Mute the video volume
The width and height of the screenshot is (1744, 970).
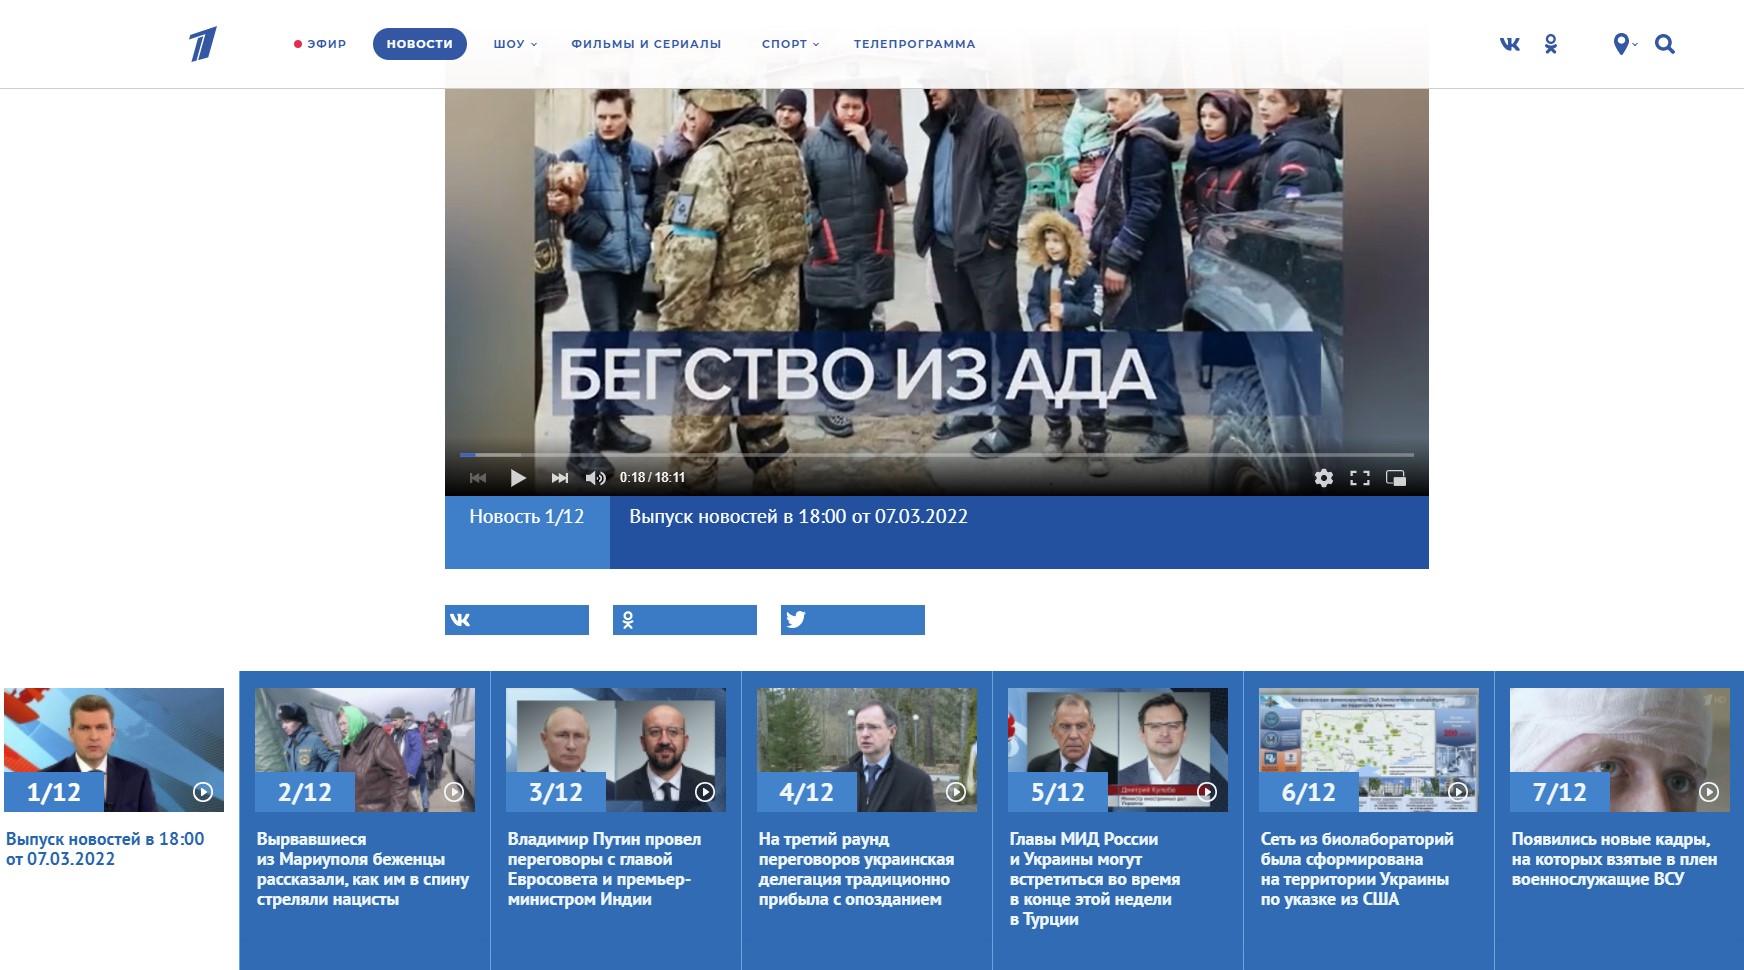[x=595, y=478]
